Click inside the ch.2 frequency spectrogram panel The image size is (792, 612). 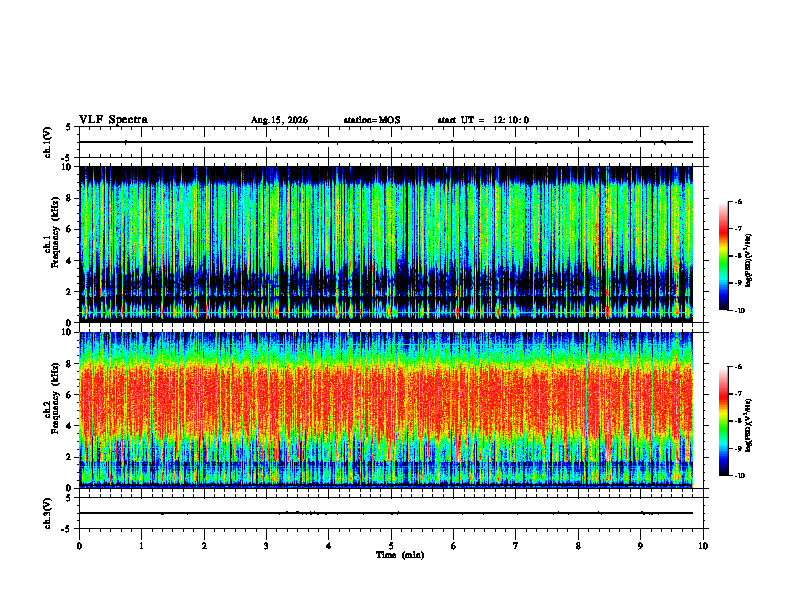386,410
